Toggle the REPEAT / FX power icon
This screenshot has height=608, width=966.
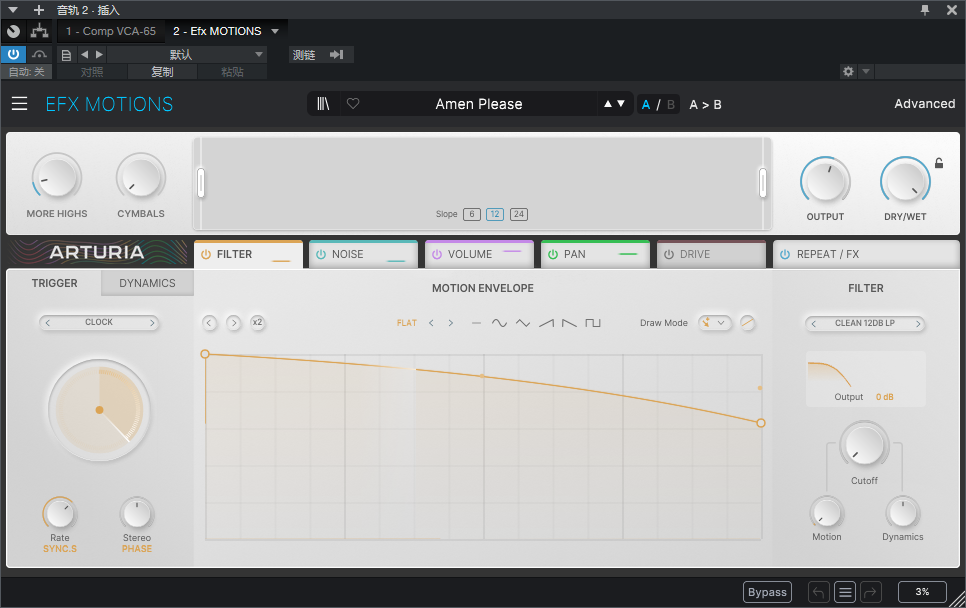[x=785, y=254]
